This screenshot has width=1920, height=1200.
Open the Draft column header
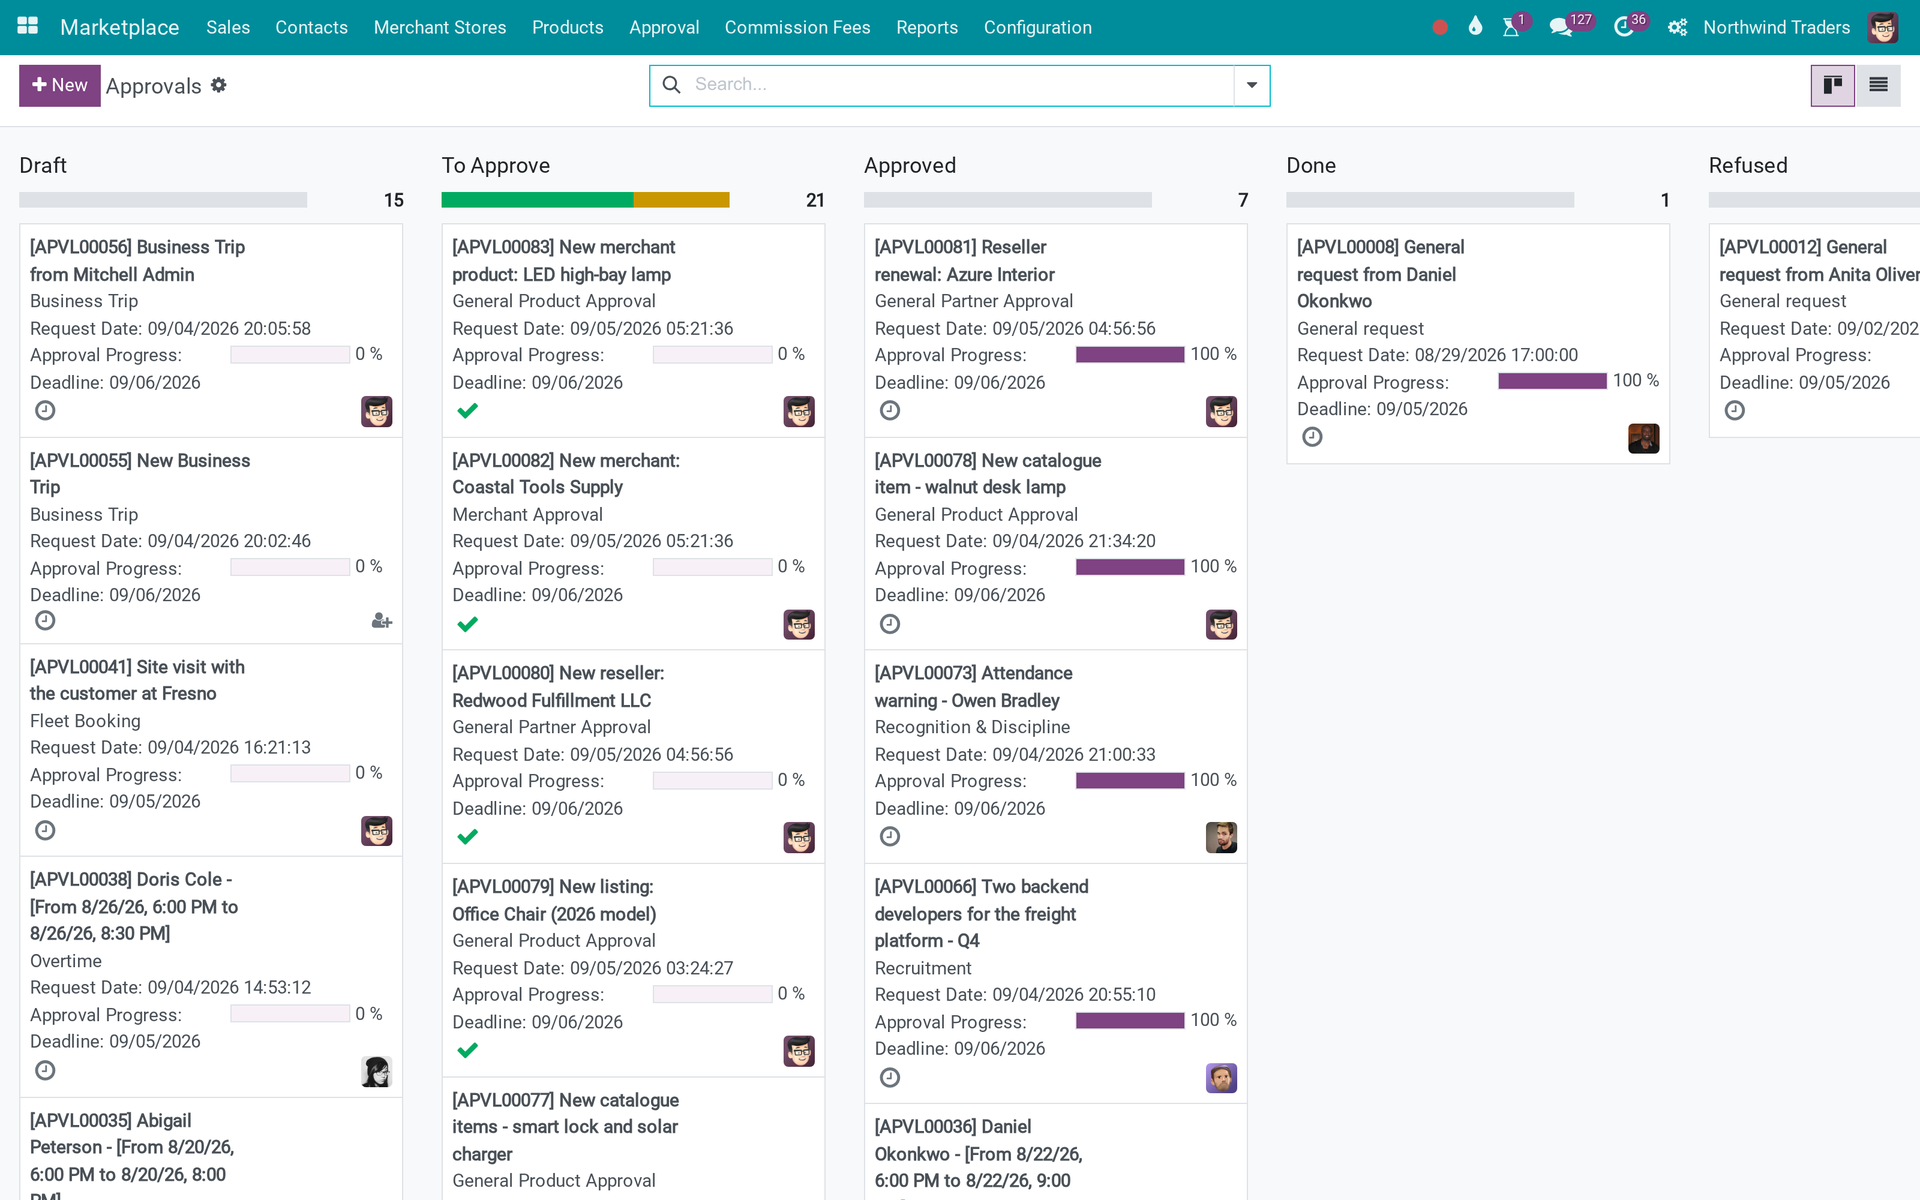[43, 165]
